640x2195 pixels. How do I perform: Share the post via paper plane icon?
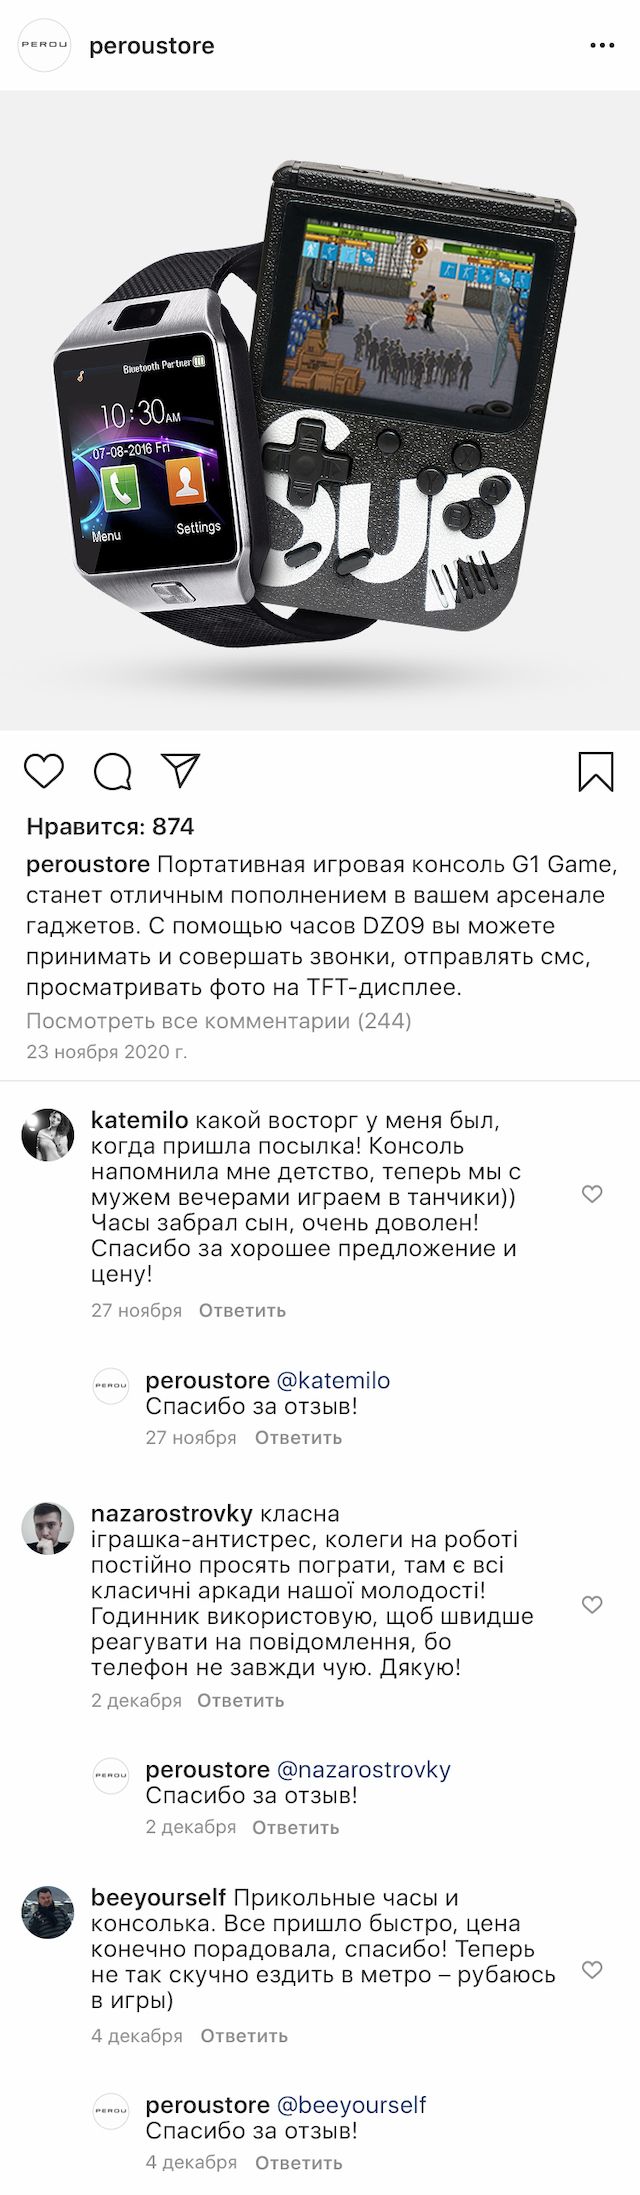pos(182,771)
